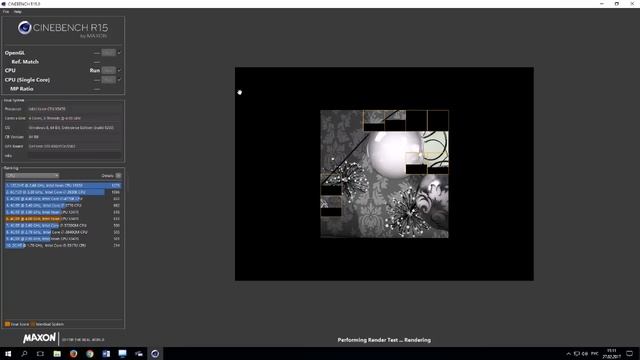Select ranking entry 10 Core i5-3317U

pos(63,245)
